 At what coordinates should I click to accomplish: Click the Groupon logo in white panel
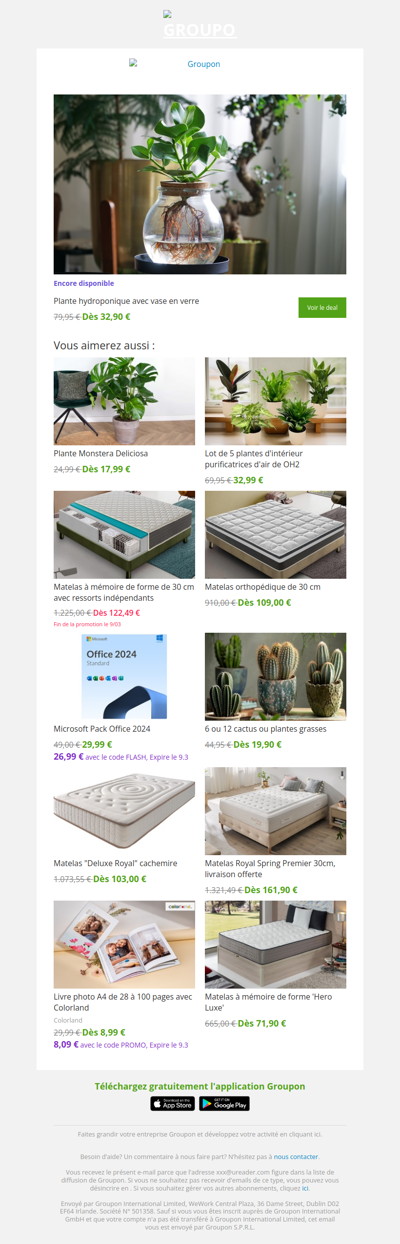click(200, 64)
